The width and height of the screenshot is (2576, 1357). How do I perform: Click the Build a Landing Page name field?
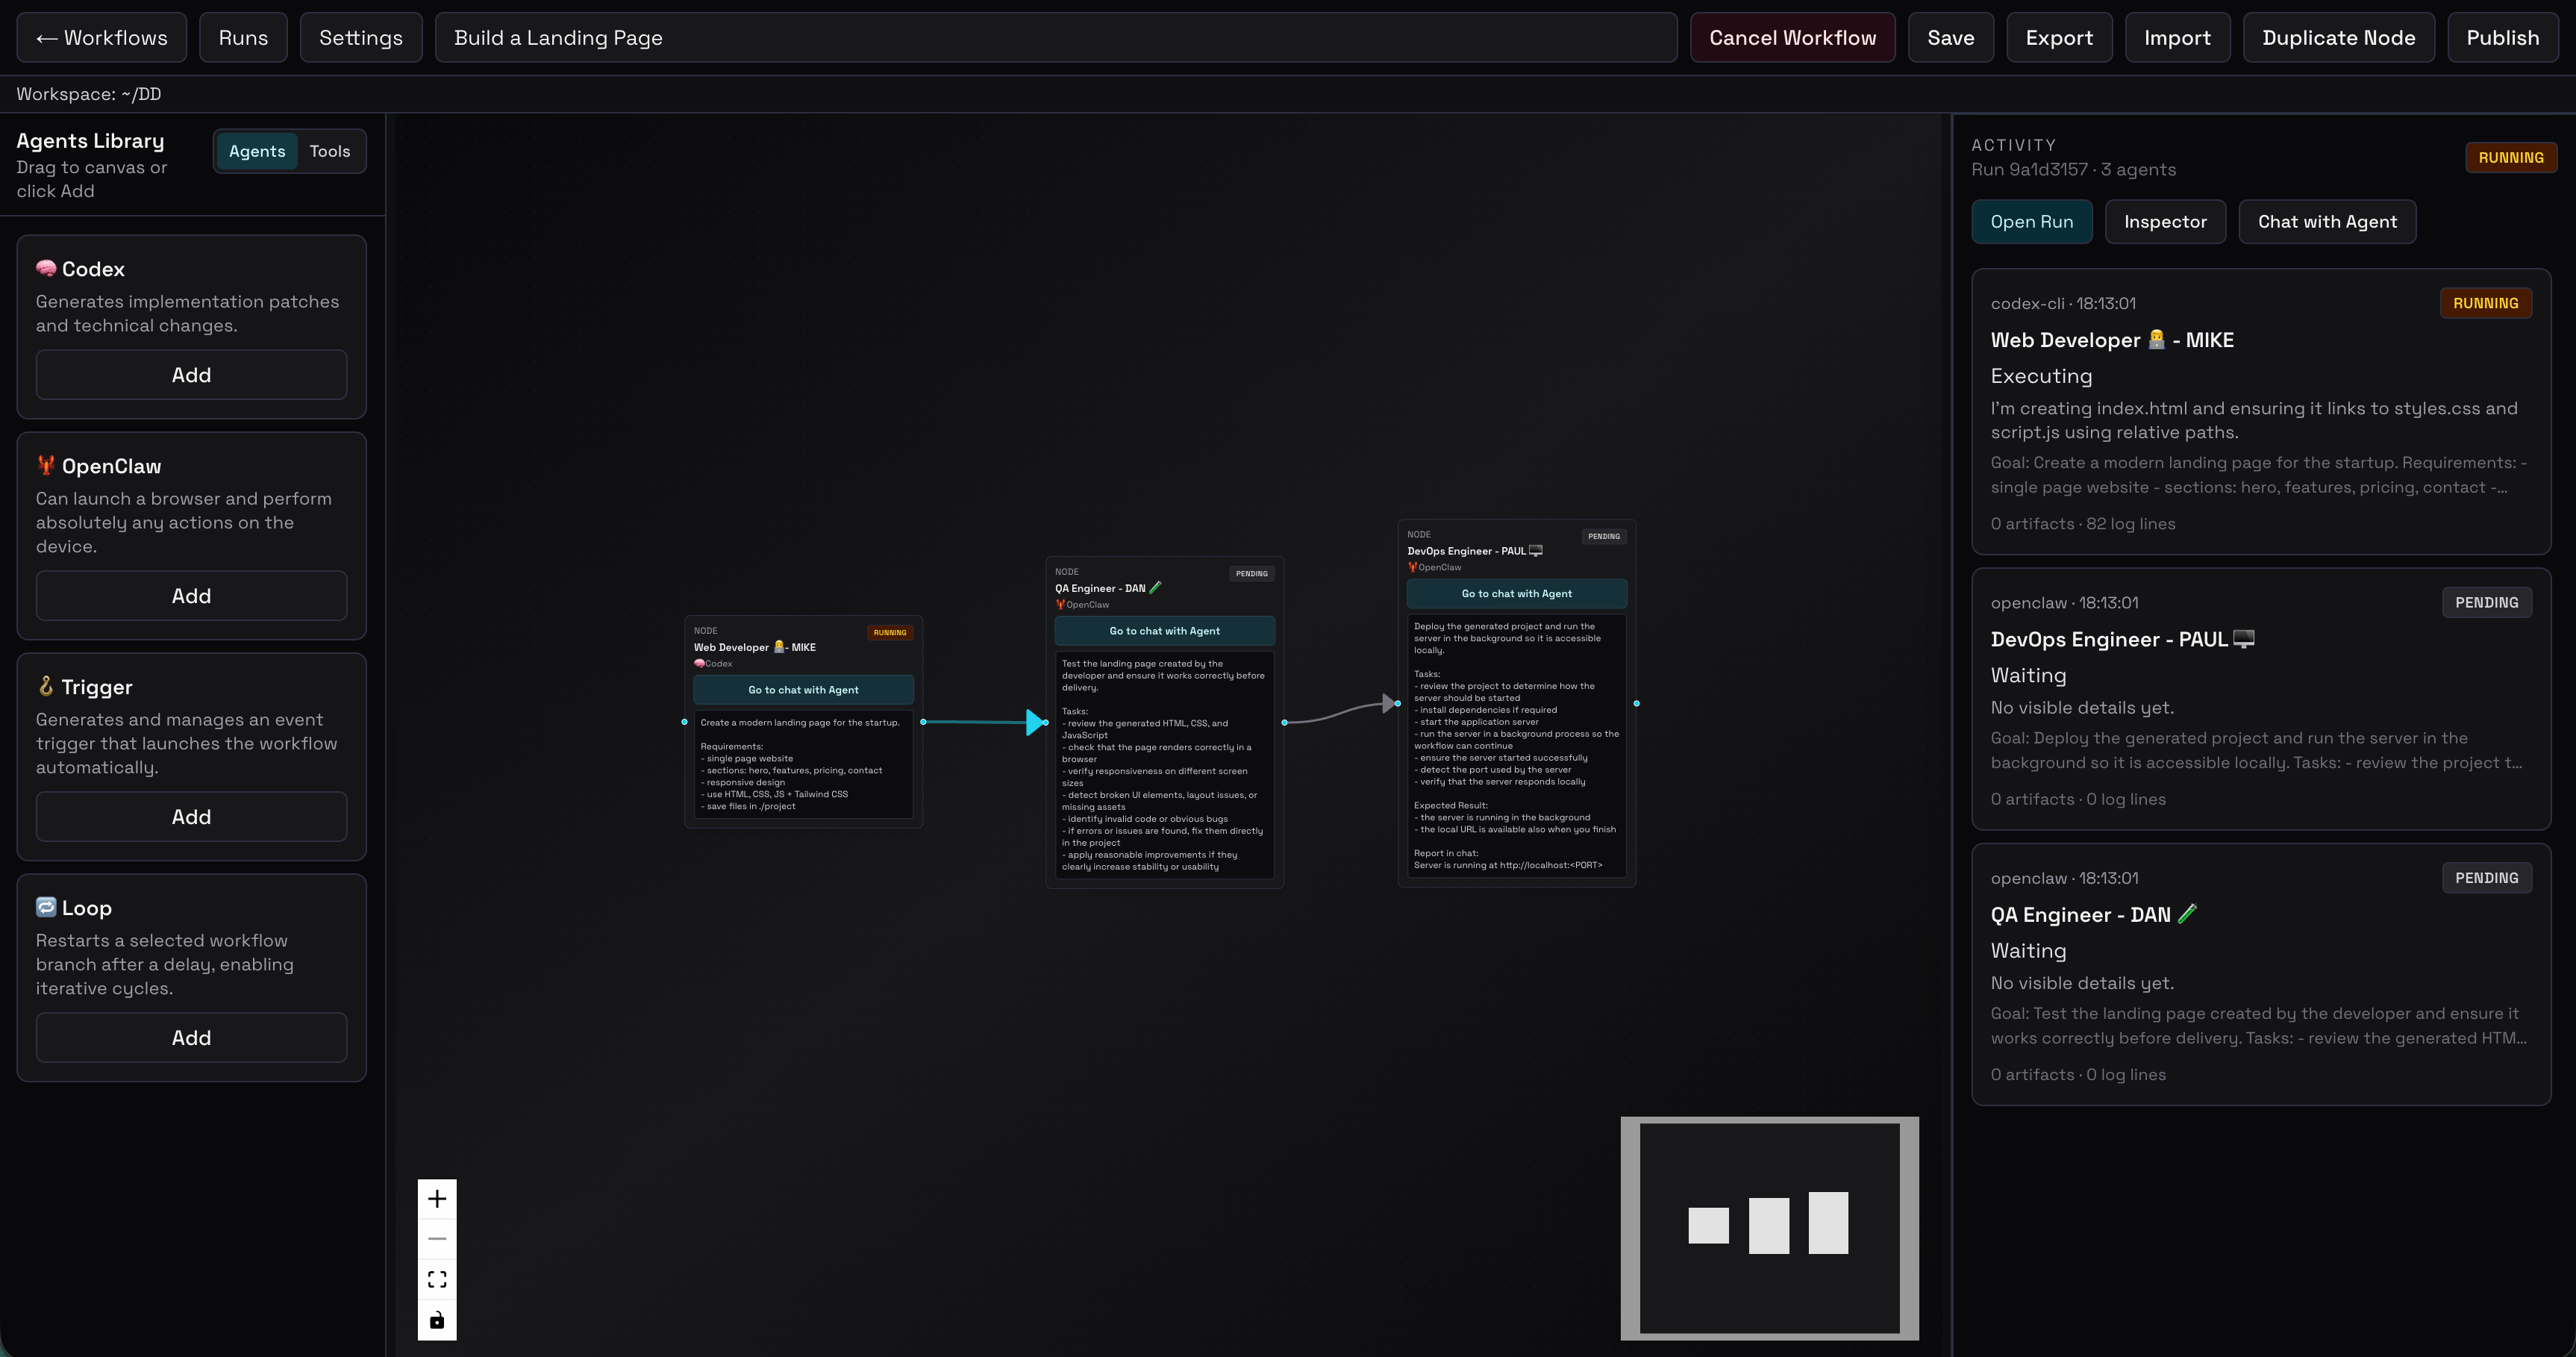tap(1054, 37)
